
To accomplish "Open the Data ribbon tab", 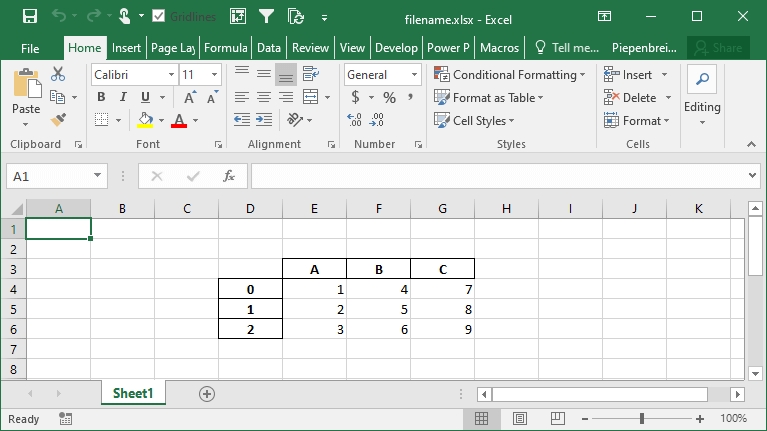I will [268, 47].
